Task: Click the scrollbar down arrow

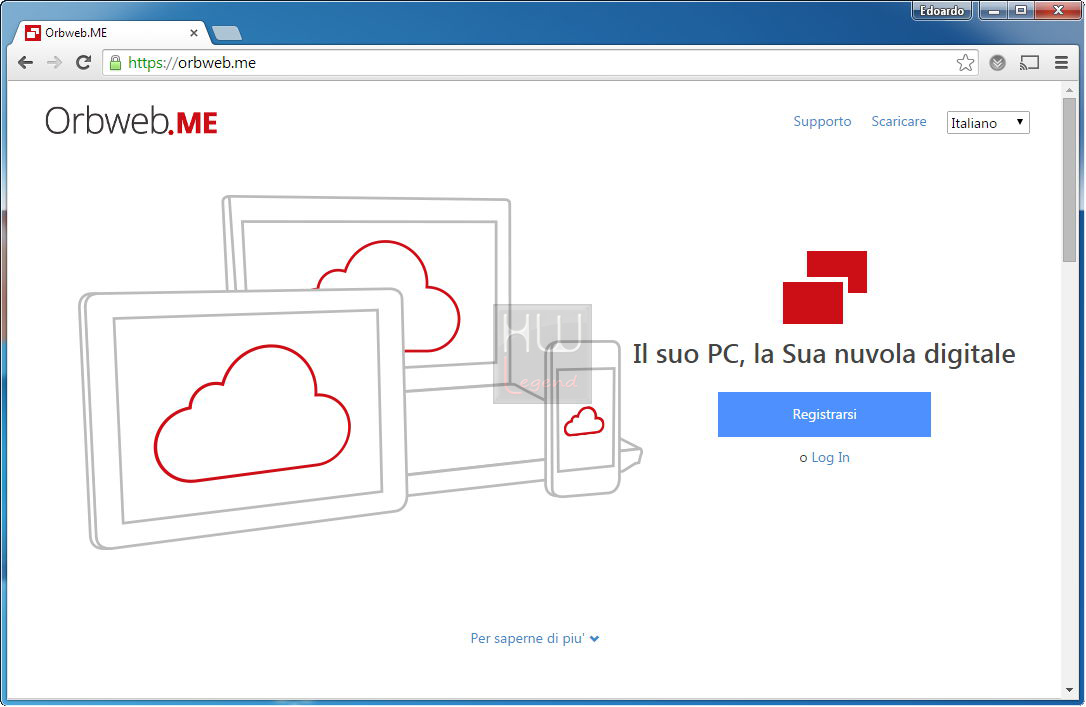Action: pos(1069,690)
